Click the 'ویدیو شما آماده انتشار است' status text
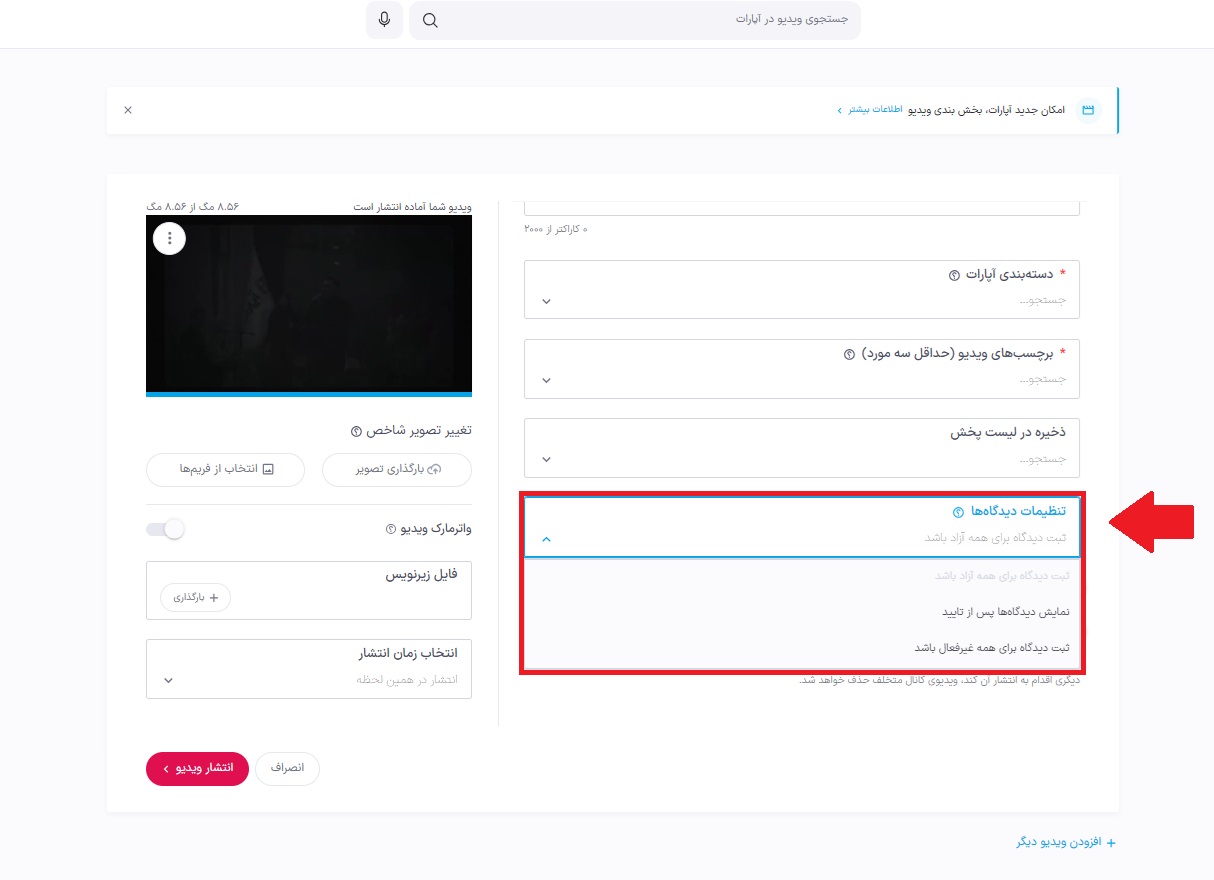 (x=413, y=206)
